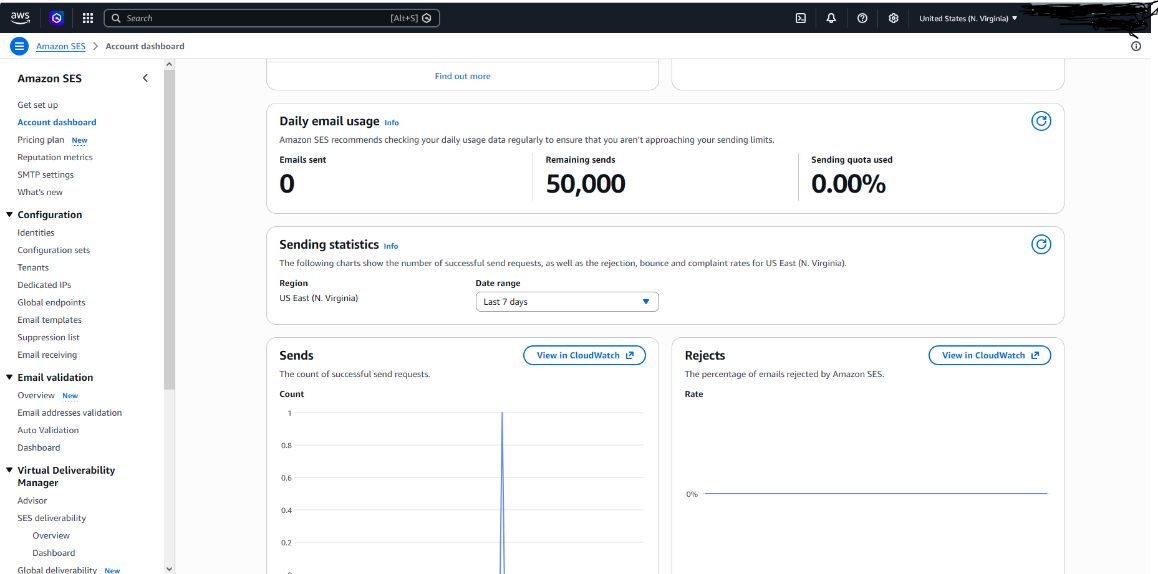Open Email receiving
The height and width of the screenshot is (574, 1158).
[x=47, y=355]
